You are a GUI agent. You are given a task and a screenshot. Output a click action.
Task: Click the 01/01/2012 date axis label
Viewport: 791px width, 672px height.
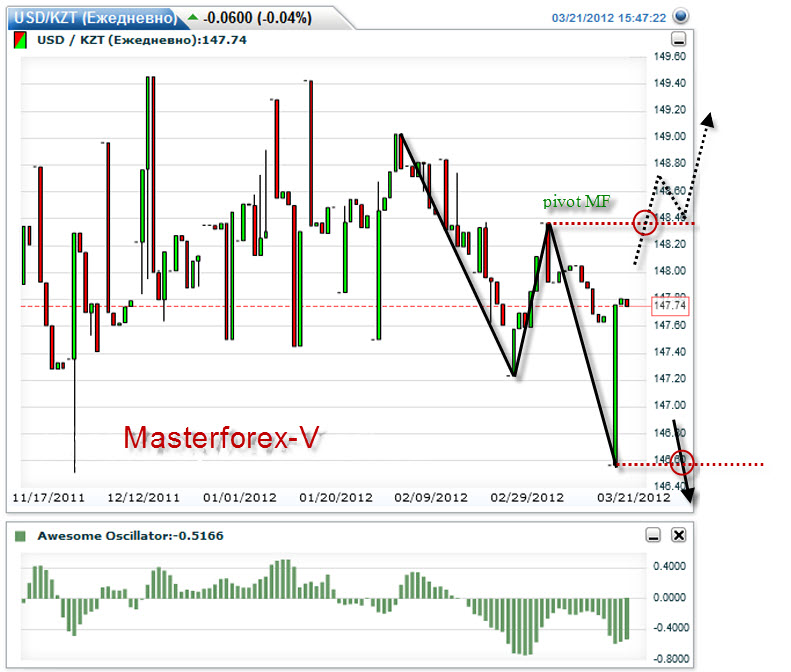click(x=240, y=498)
